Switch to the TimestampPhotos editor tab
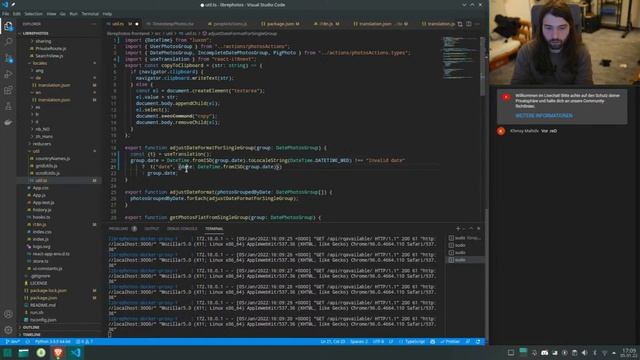Viewport: 640px width, 360px height. point(172,24)
